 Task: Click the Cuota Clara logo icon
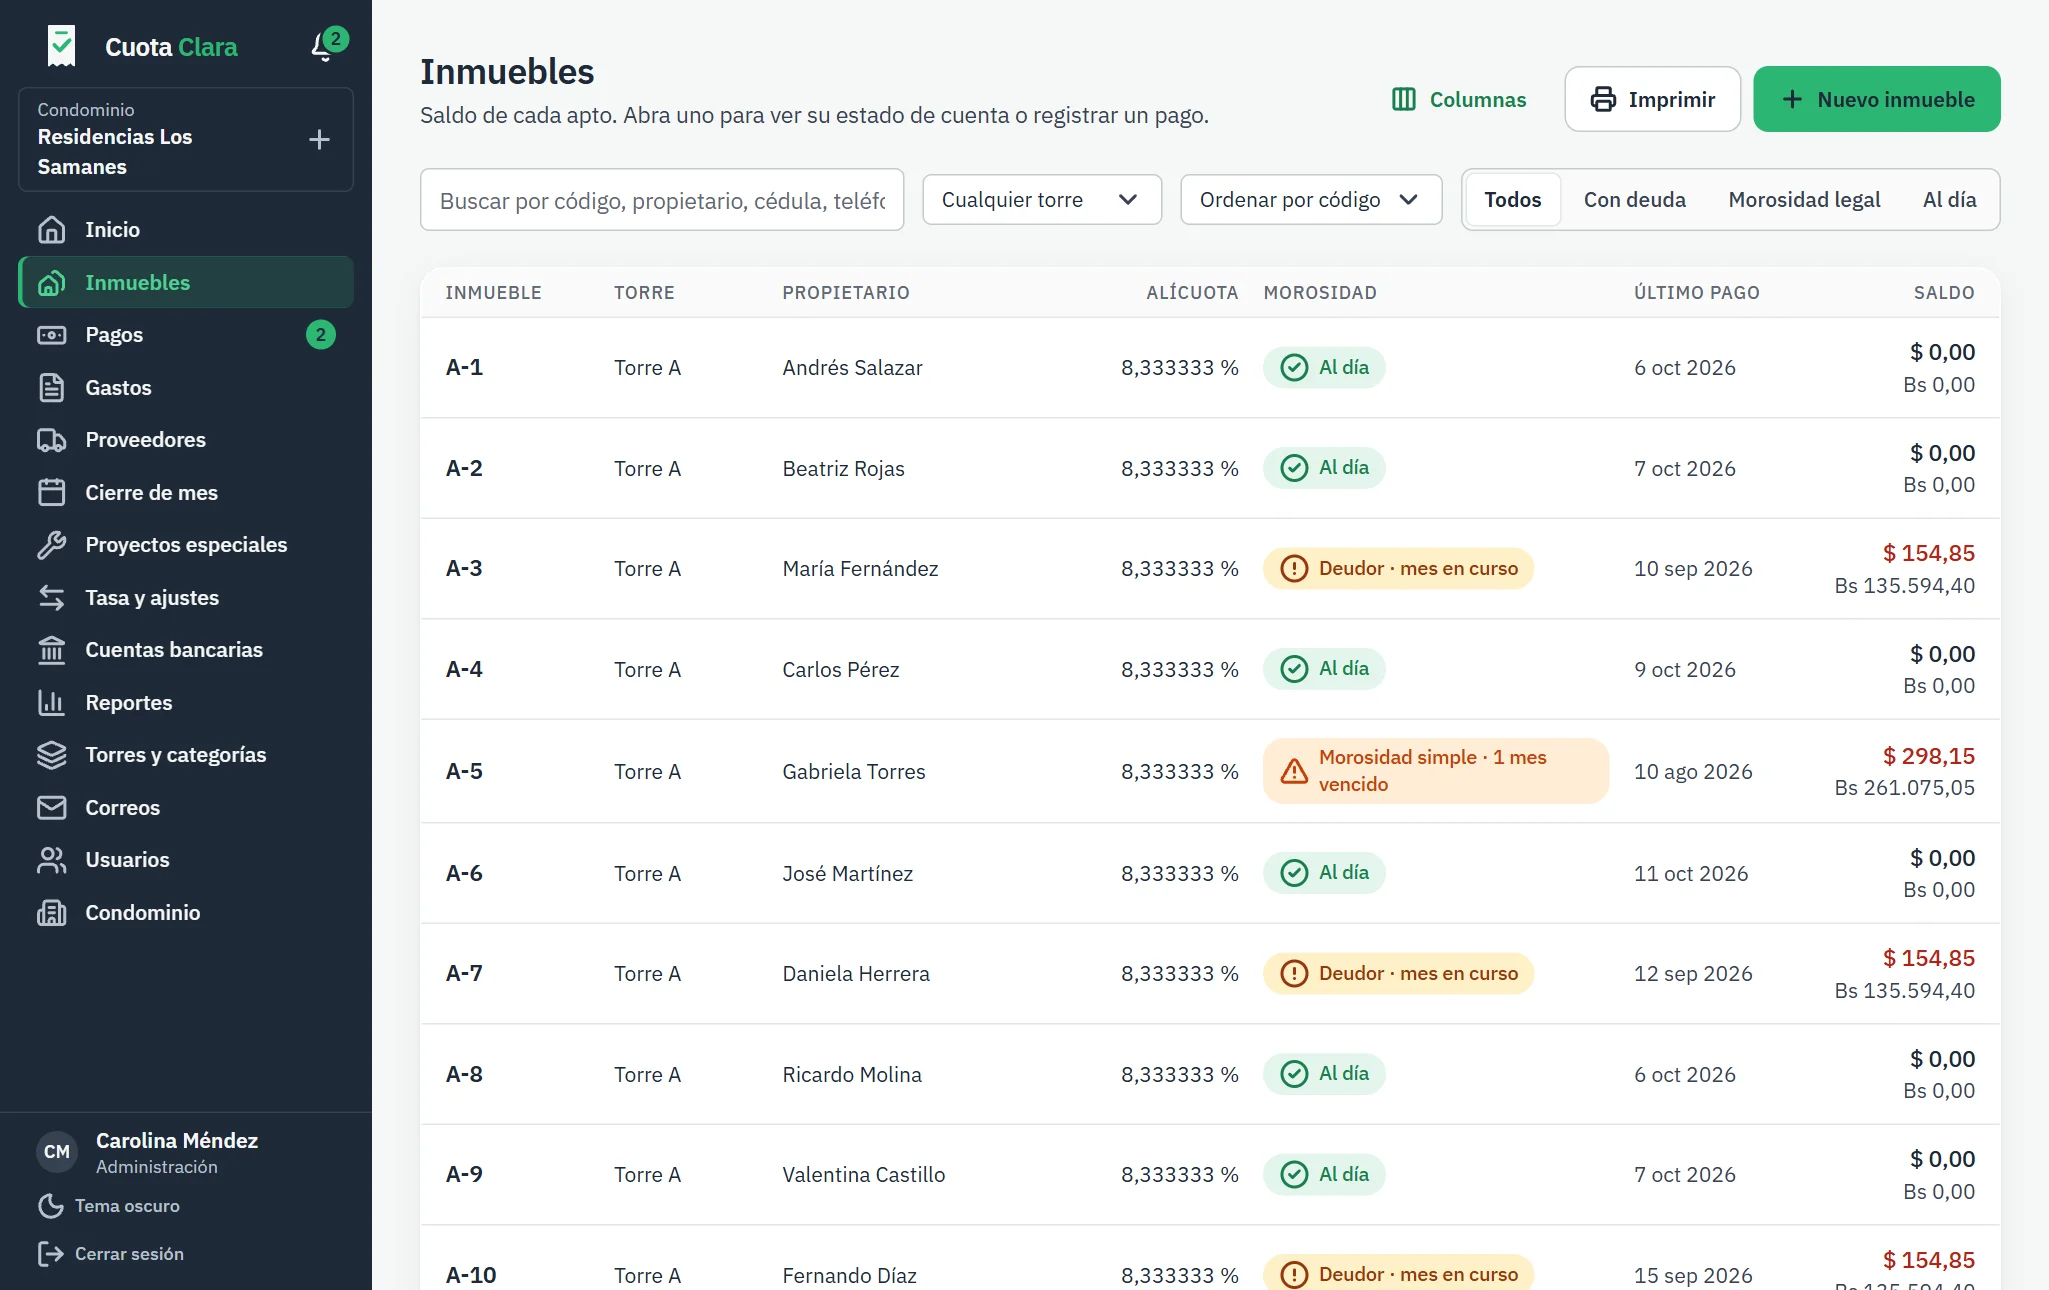pos(61,46)
